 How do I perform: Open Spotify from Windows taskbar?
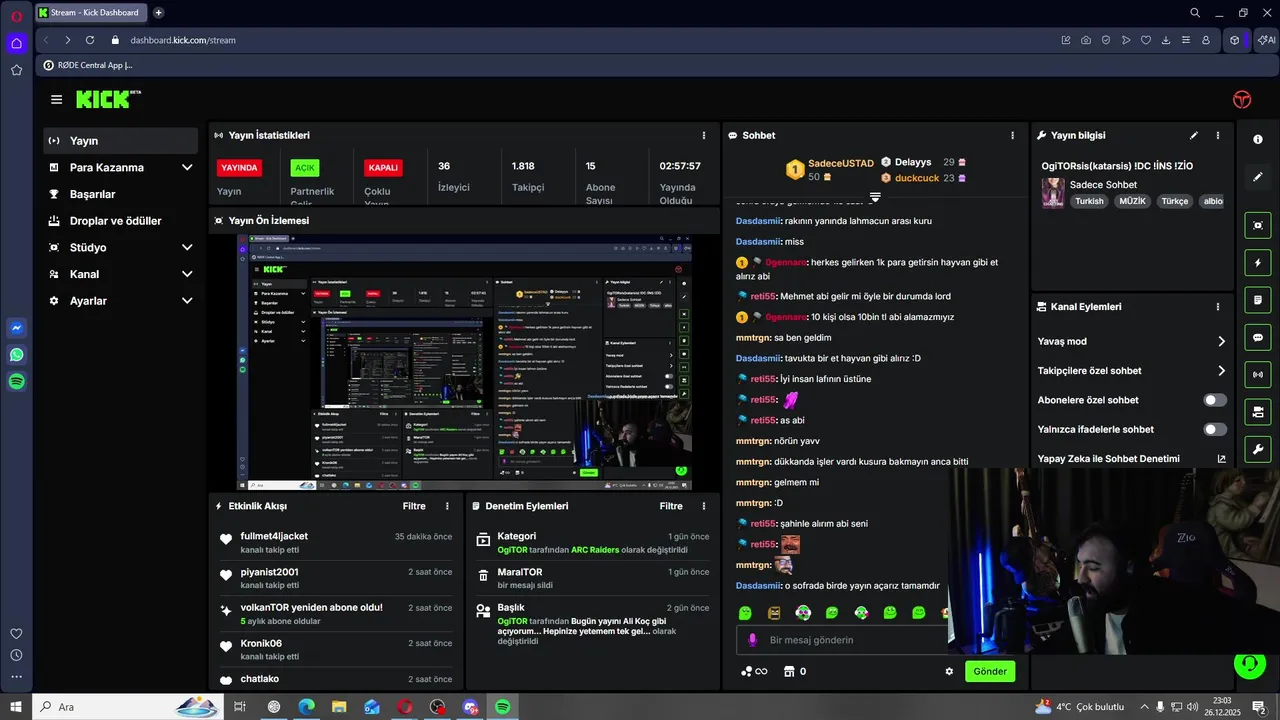click(x=502, y=707)
